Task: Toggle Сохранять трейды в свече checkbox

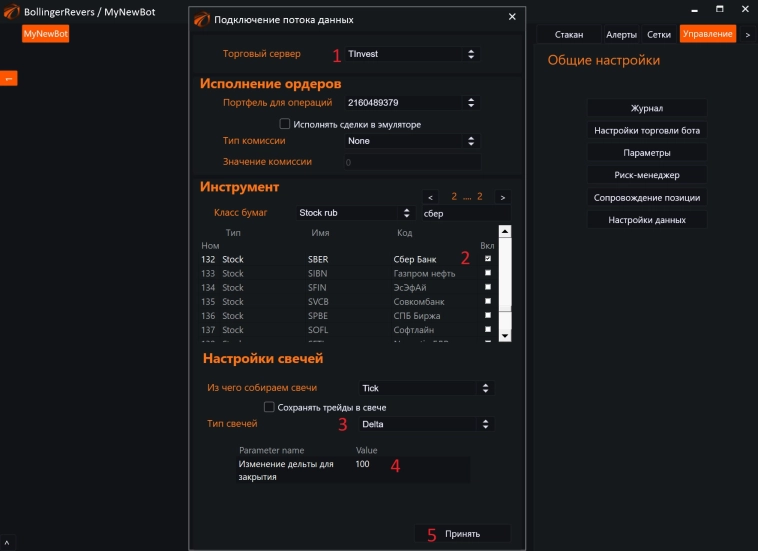Action: click(x=269, y=407)
